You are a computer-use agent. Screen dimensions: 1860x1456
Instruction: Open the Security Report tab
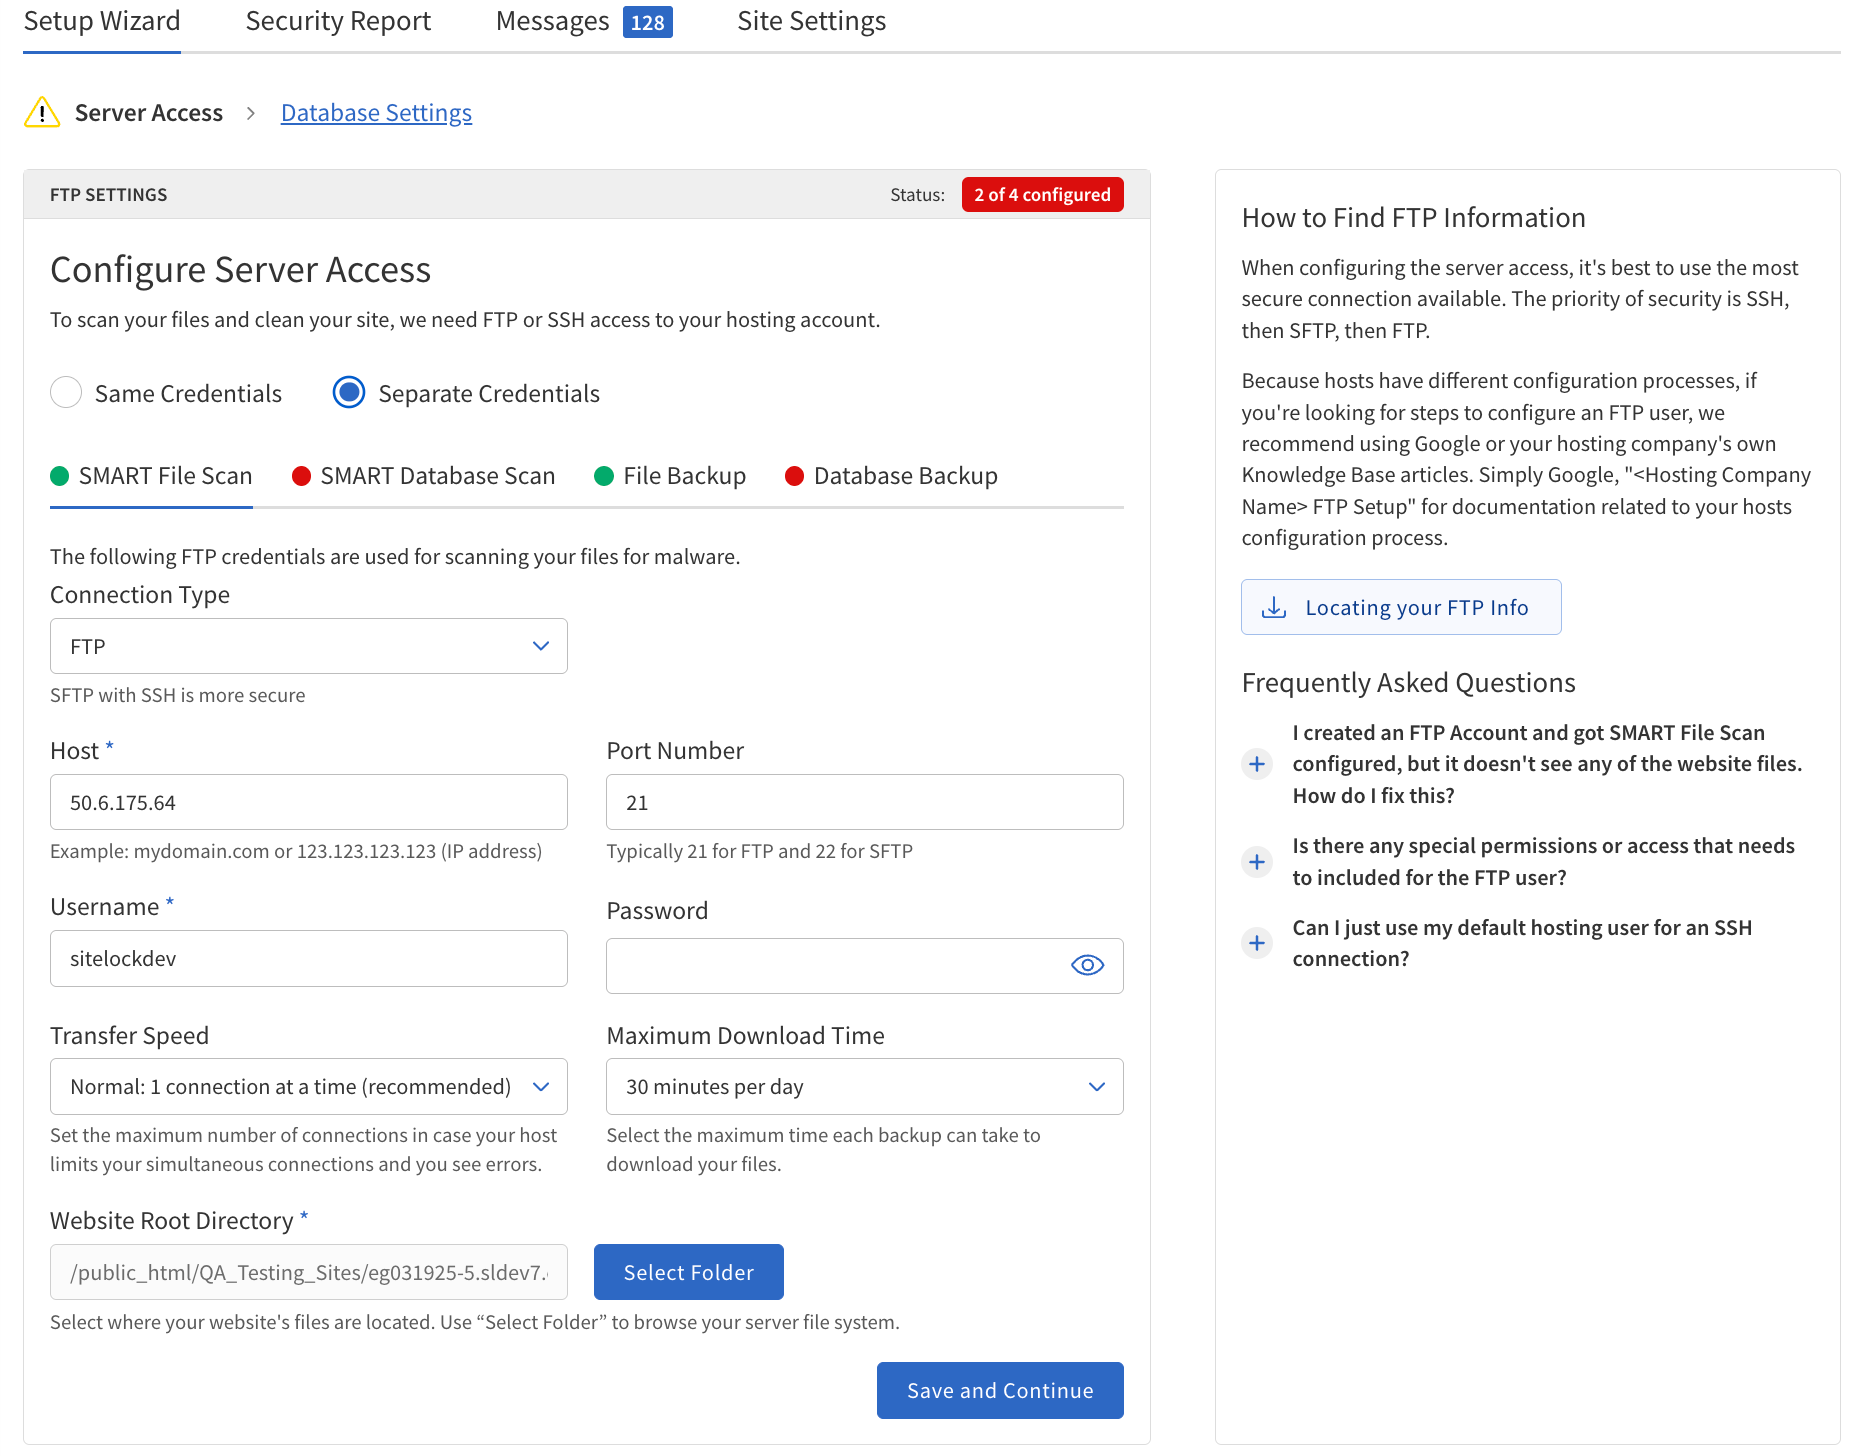[338, 22]
